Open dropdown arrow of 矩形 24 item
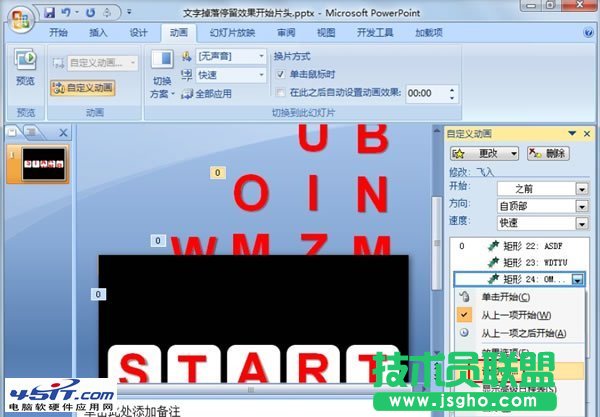Screen dimensions: 600x417 [x=577, y=280]
